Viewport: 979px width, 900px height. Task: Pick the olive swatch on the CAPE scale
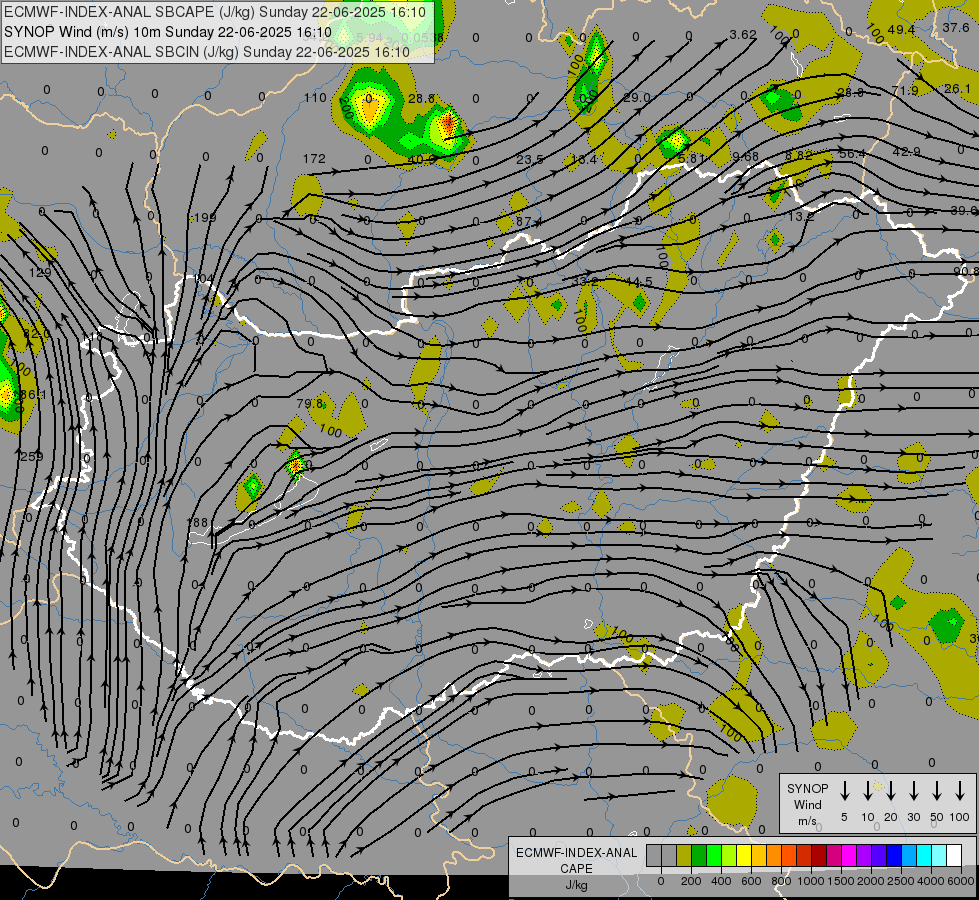(x=684, y=856)
